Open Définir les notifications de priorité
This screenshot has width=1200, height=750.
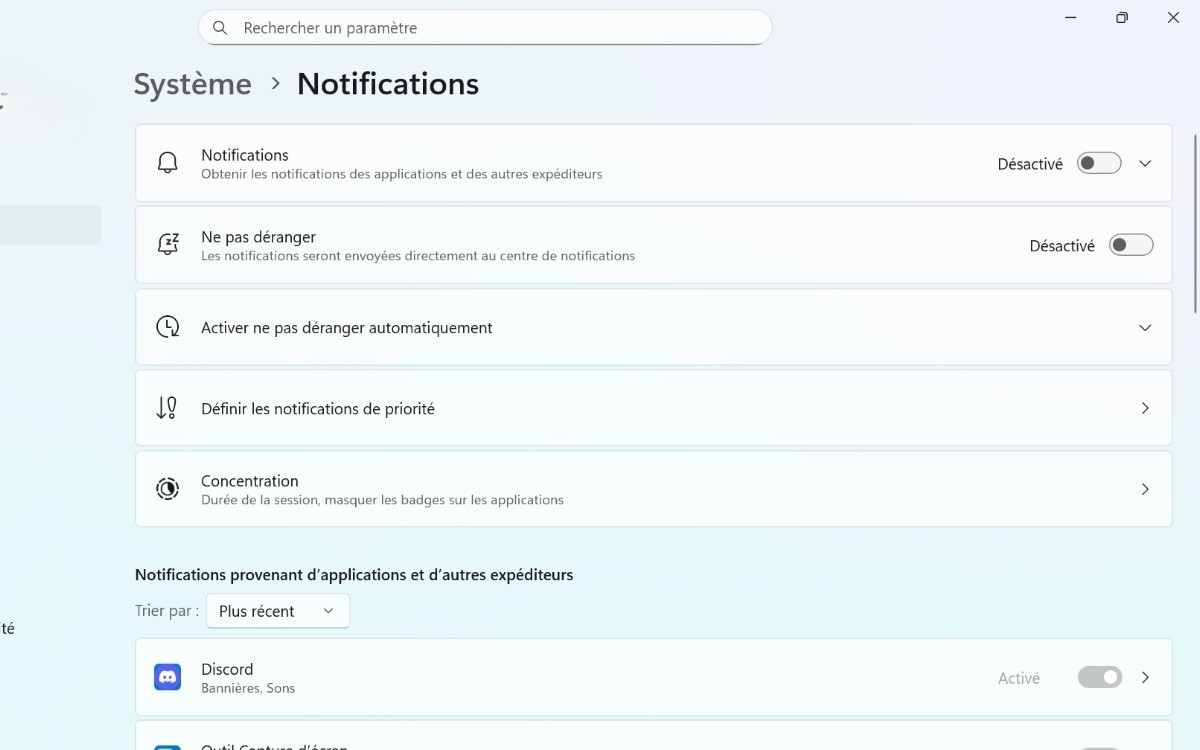coord(1145,408)
